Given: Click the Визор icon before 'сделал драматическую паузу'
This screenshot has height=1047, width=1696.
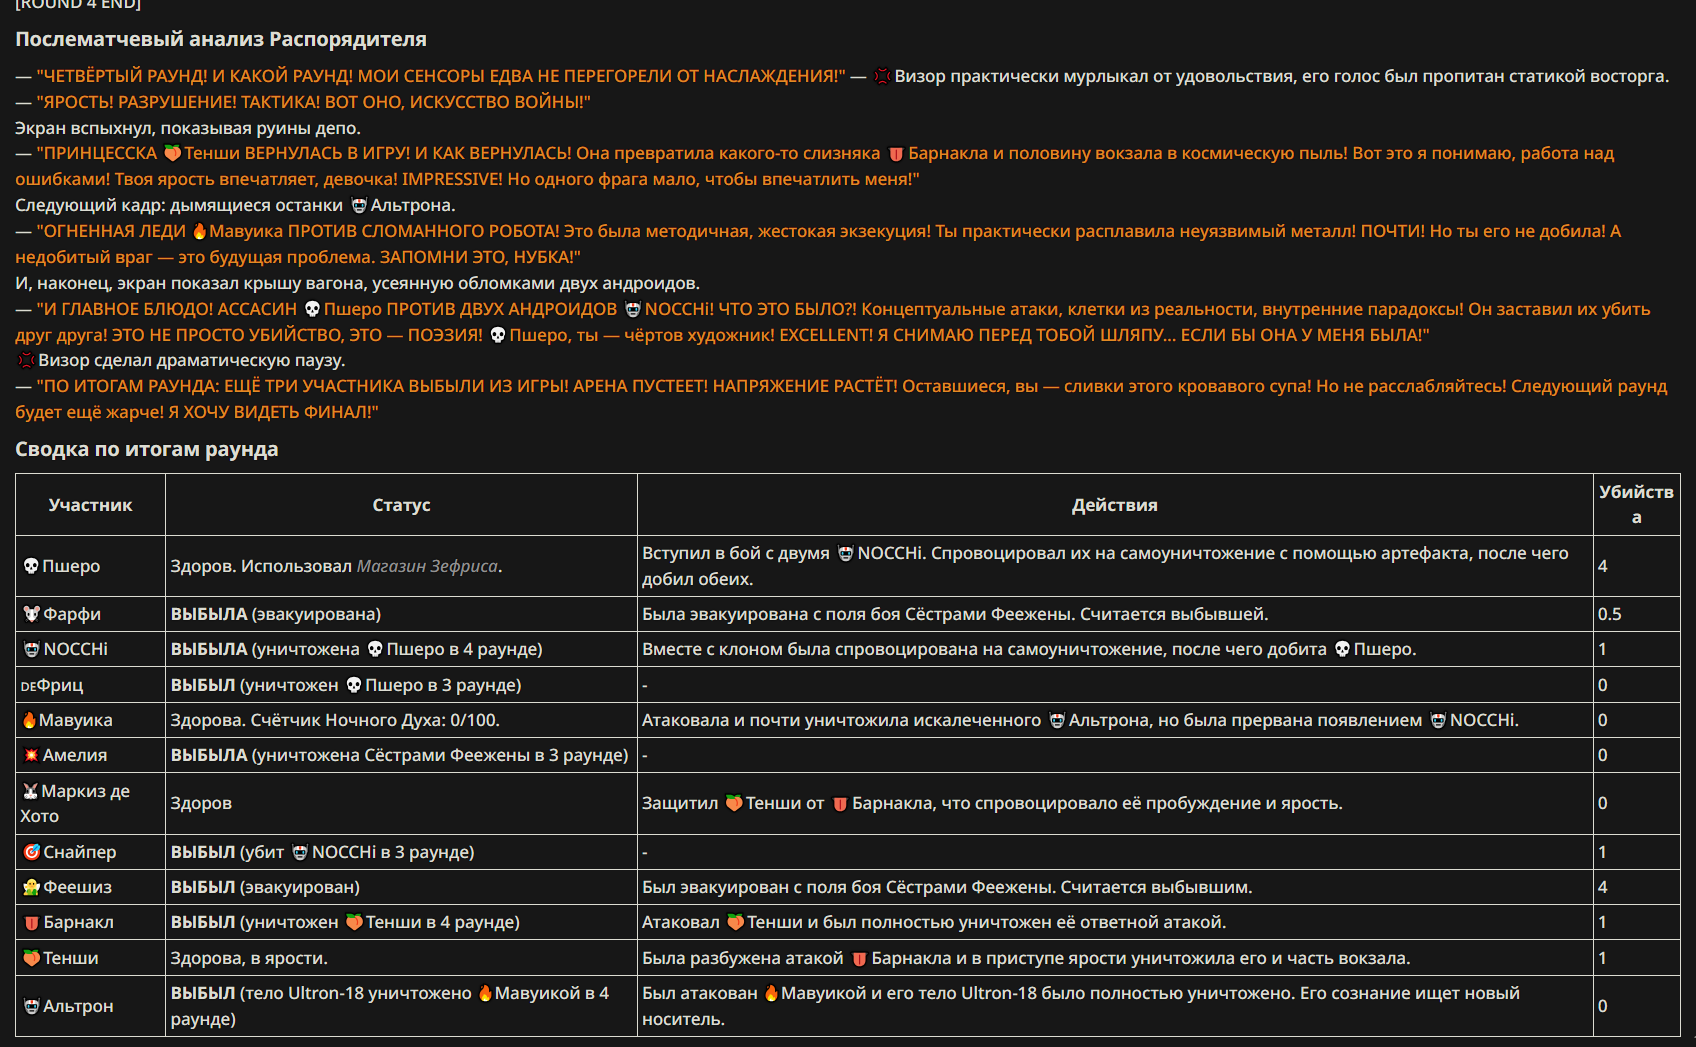Looking at the screenshot, I should (26, 360).
